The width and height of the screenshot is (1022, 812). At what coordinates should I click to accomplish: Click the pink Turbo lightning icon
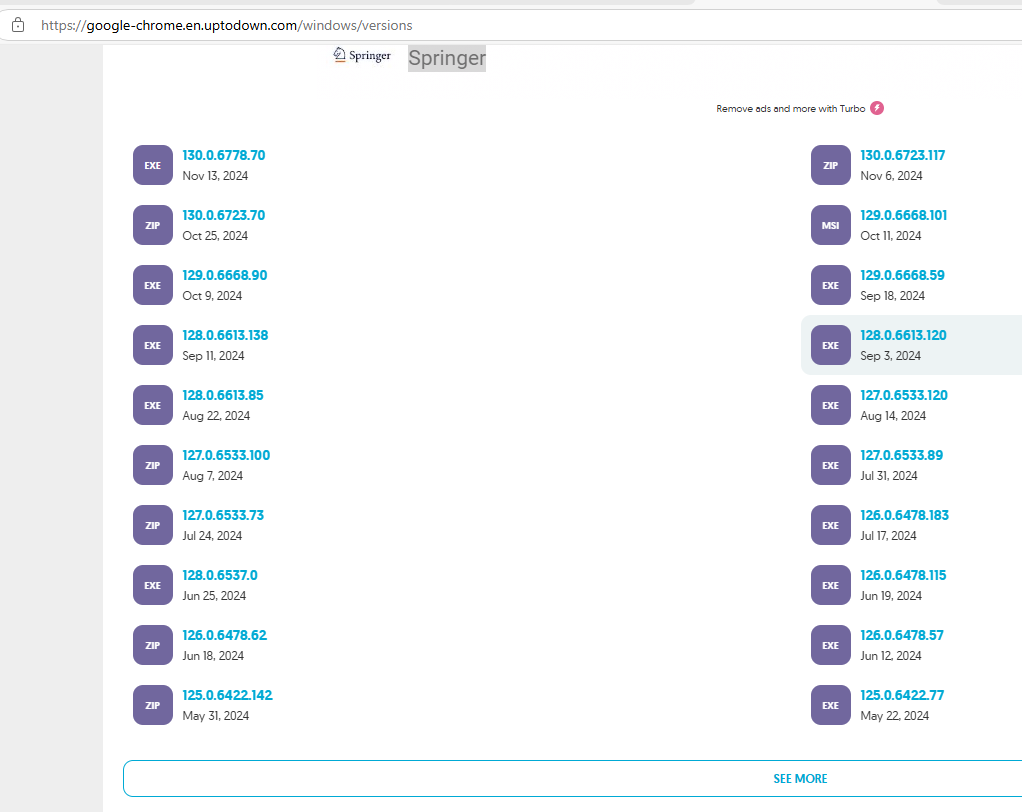[x=877, y=108]
